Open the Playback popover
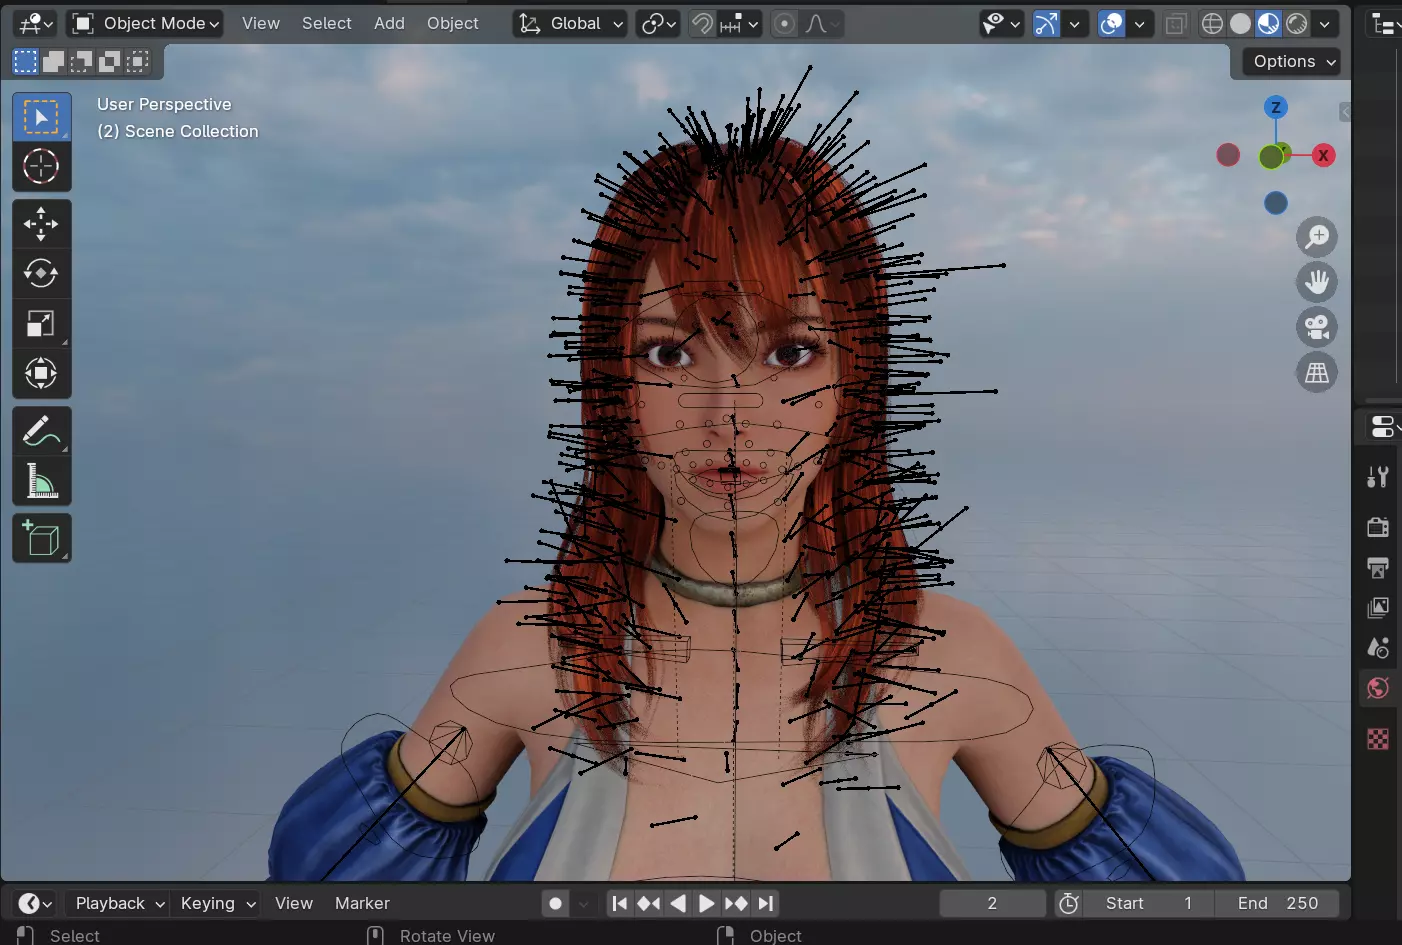1402x945 pixels. 120,903
